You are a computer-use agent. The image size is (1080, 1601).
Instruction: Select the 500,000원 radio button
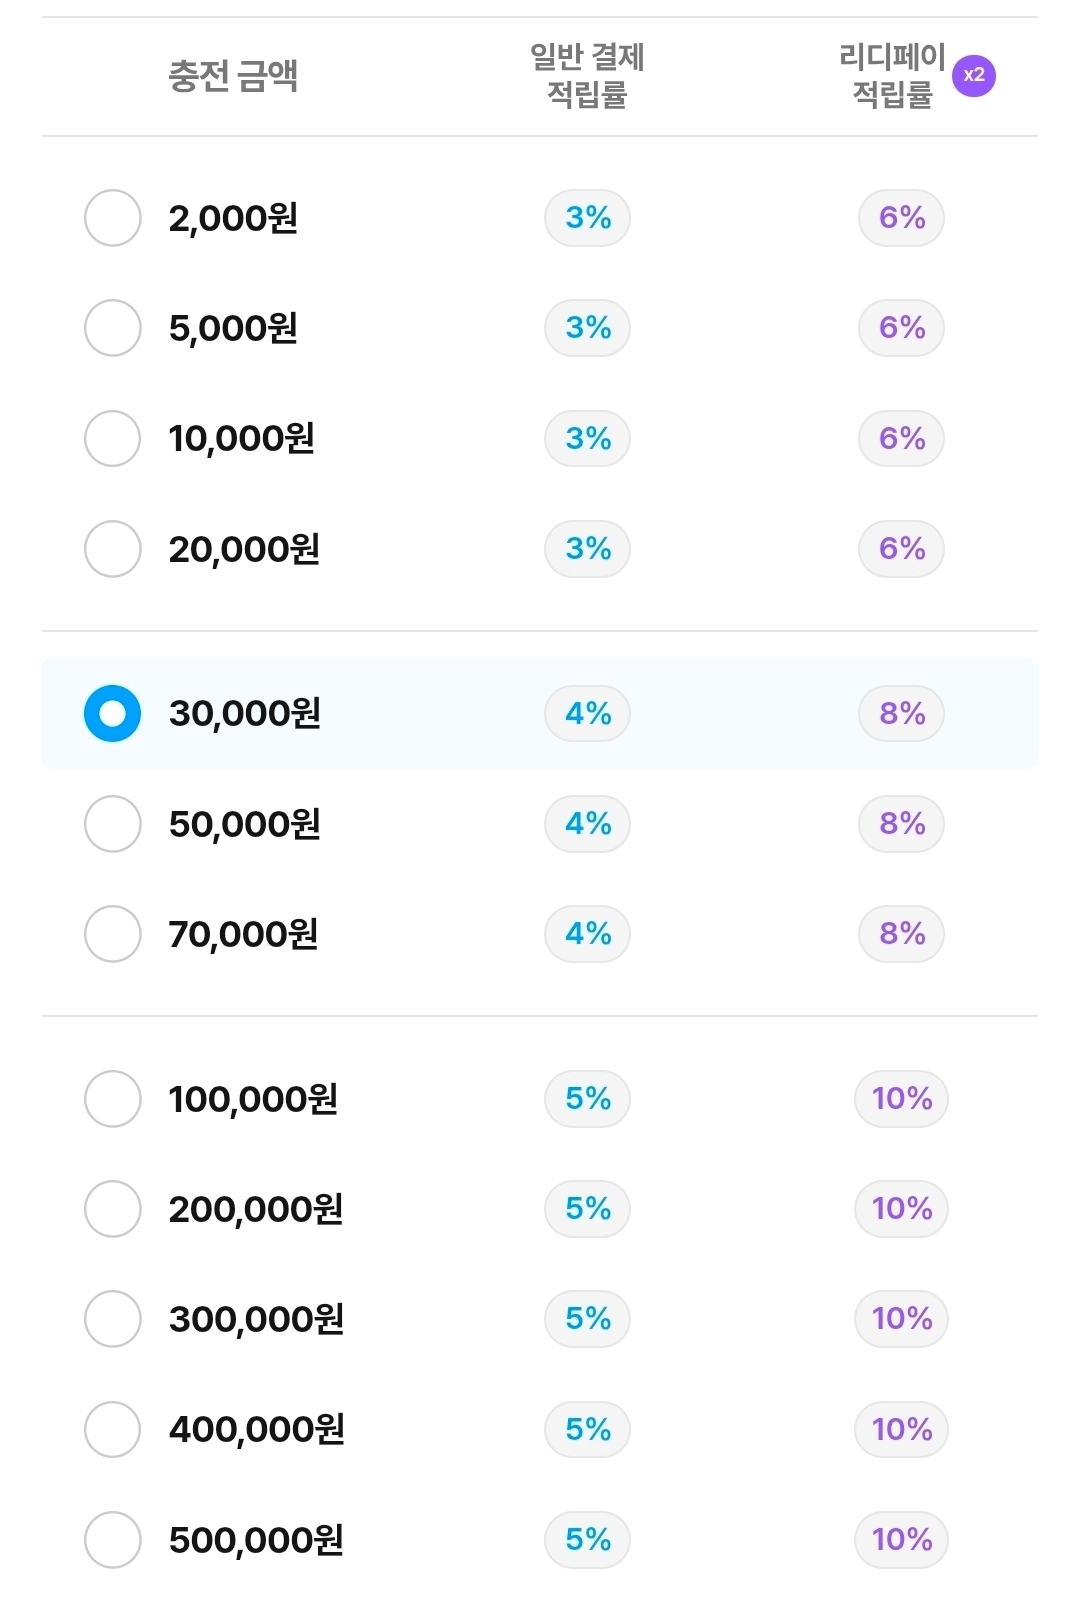point(112,1540)
